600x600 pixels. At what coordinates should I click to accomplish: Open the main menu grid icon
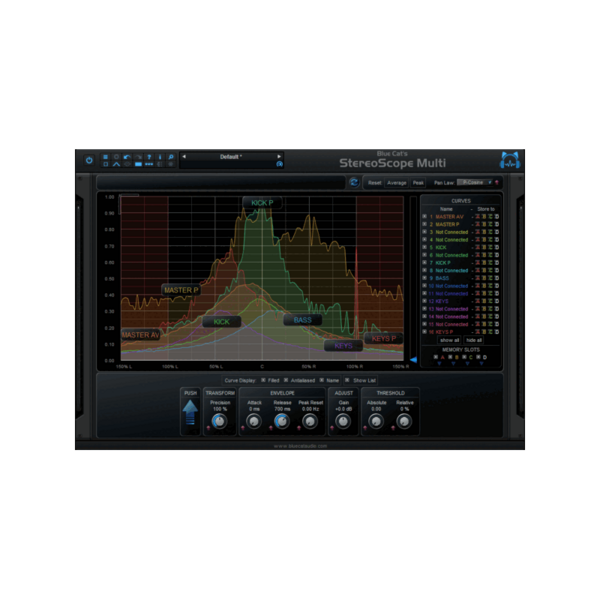coord(106,157)
